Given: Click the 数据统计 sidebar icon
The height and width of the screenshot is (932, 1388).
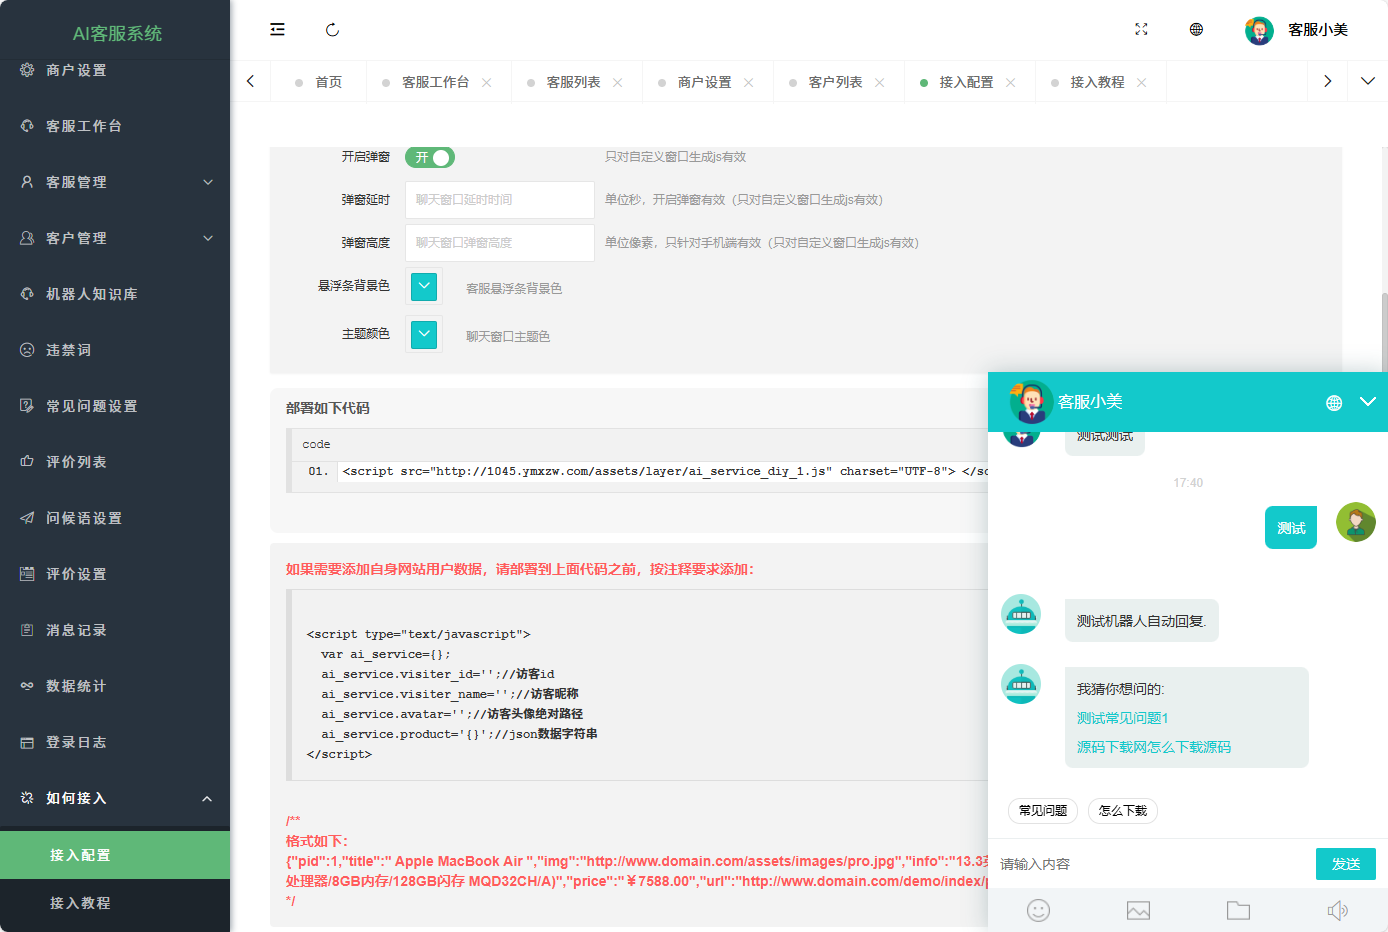Looking at the screenshot, I should (x=27, y=686).
